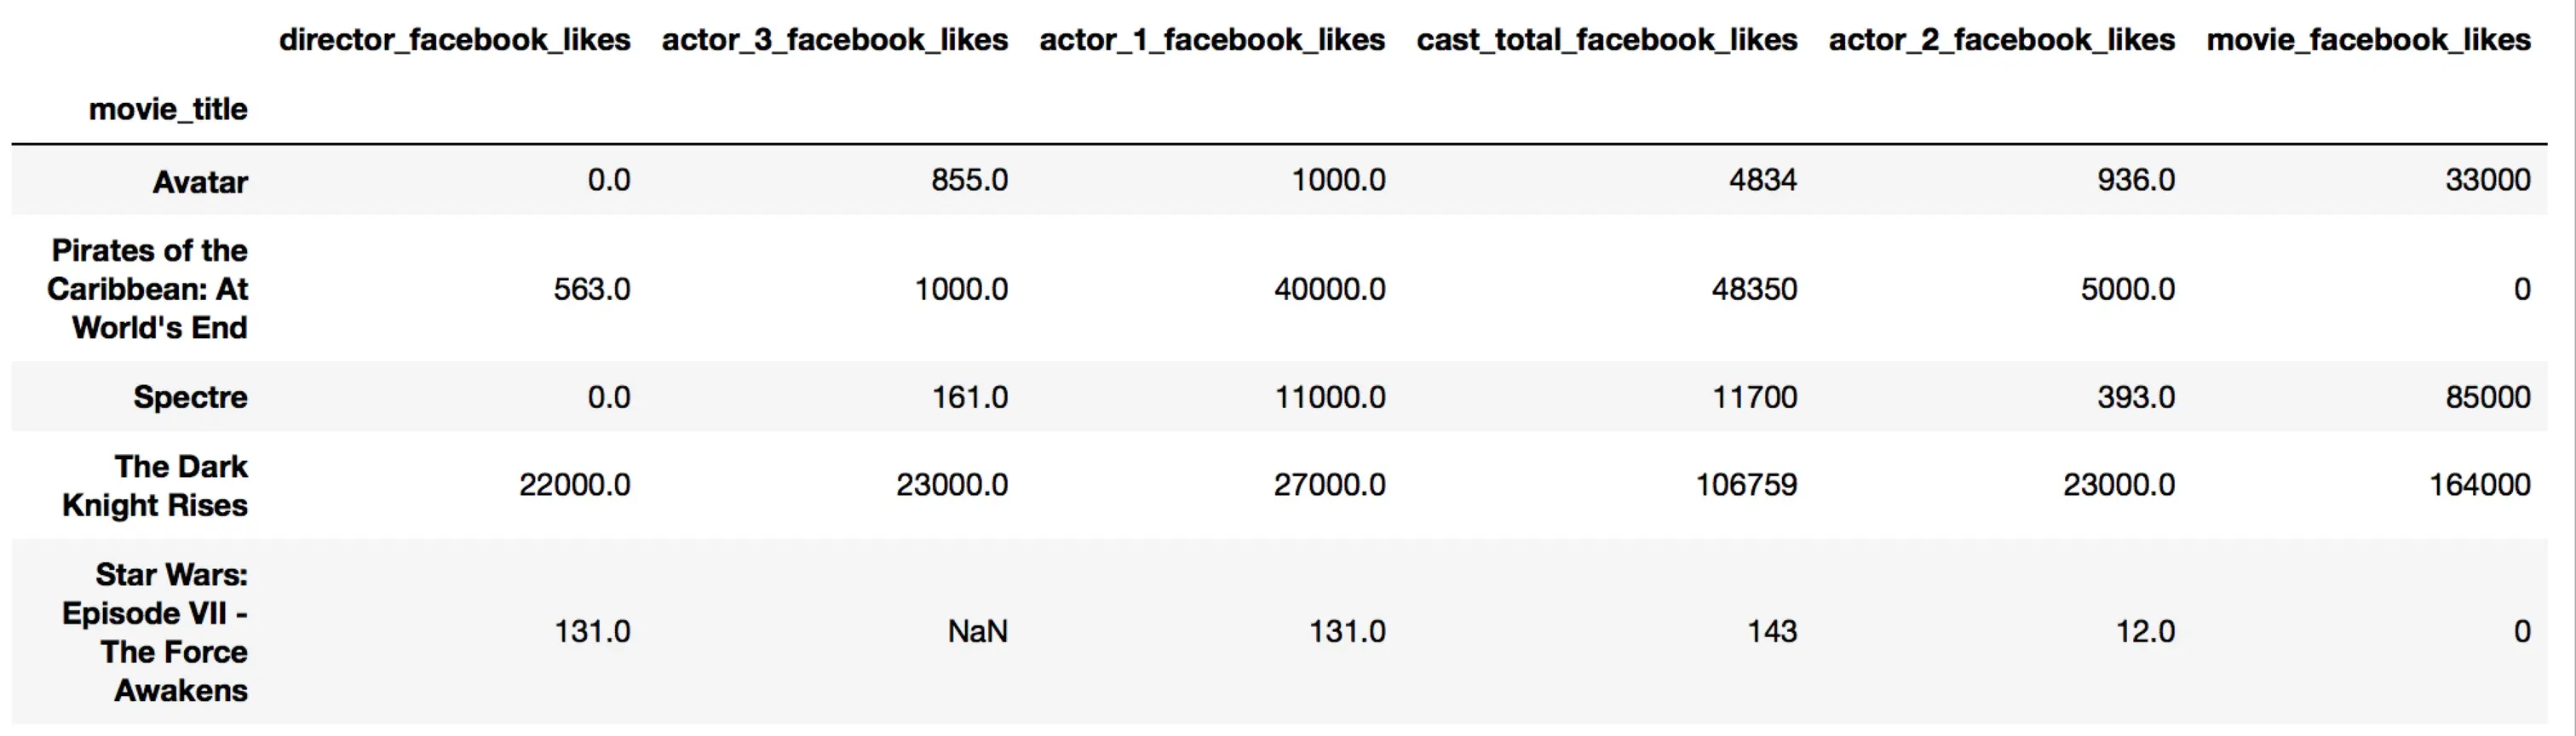
Task: Click the movie_facebook_likes column header
Action: point(2368,40)
